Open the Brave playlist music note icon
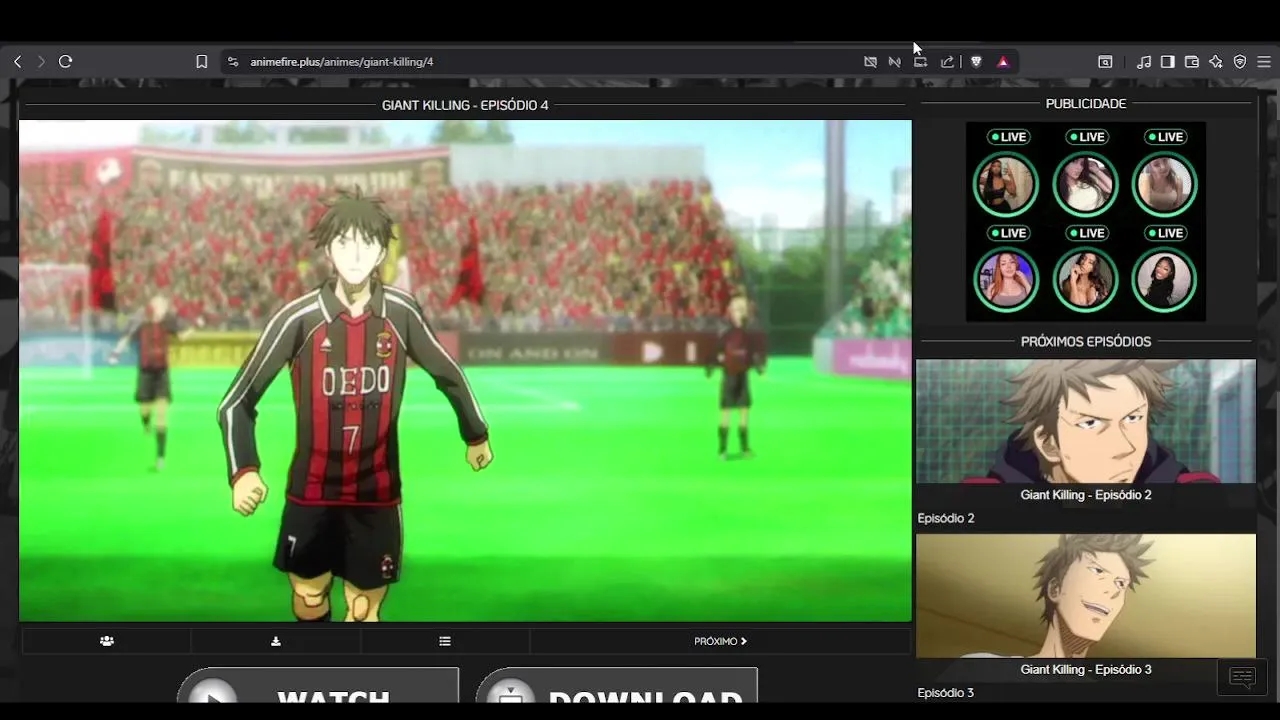 1144,62
